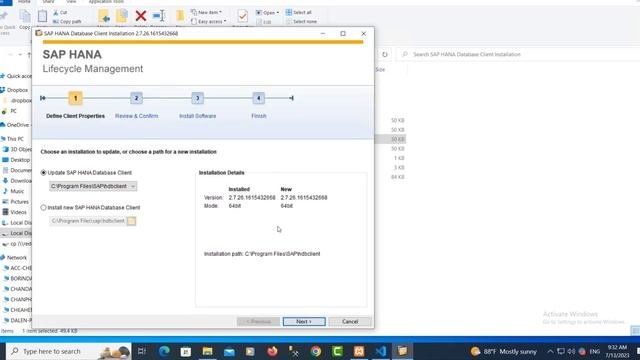Click the Search SAP HANA Database Client Installation box
Image resolution: width=640 pixels, height=360 pixels.
pos(518,54)
